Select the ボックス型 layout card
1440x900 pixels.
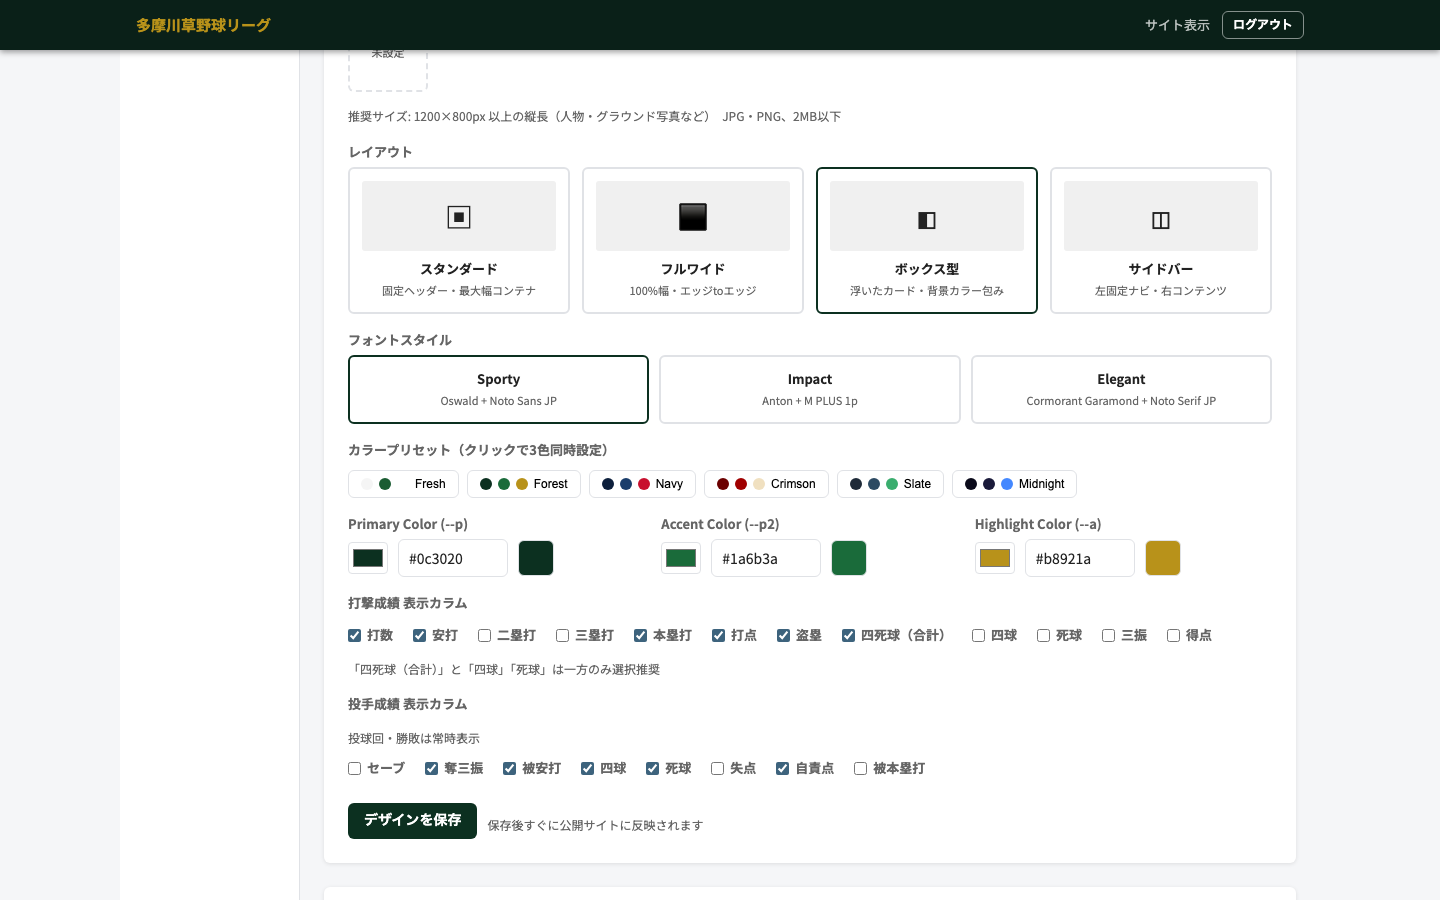pos(927,240)
